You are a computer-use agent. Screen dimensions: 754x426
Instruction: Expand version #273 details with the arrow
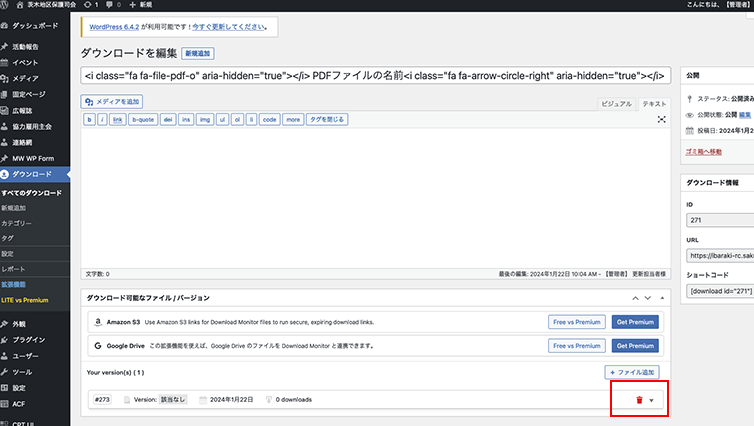coord(652,400)
